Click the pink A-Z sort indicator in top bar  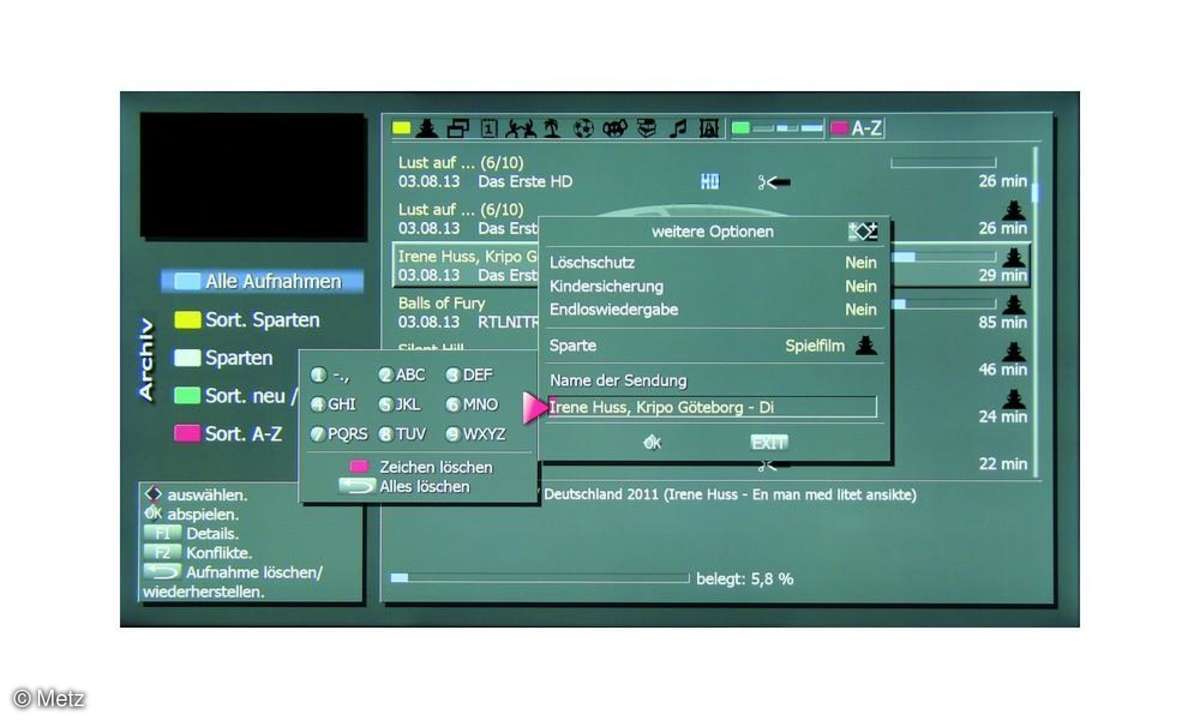point(856,128)
